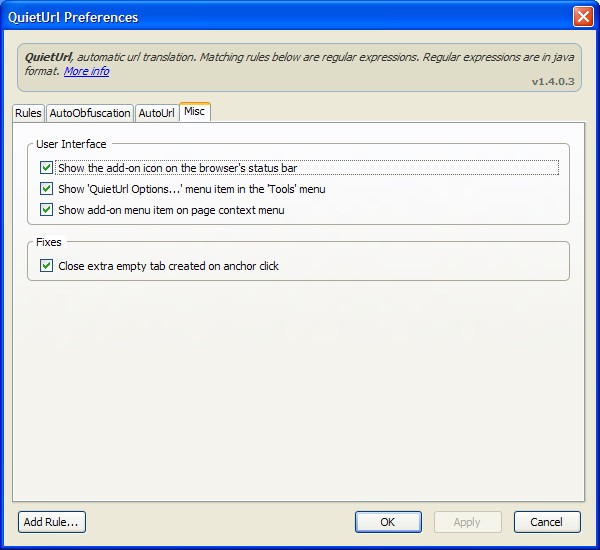This screenshot has height=550, width=600.
Task: Select the AutoUrl tab
Action: tap(157, 113)
